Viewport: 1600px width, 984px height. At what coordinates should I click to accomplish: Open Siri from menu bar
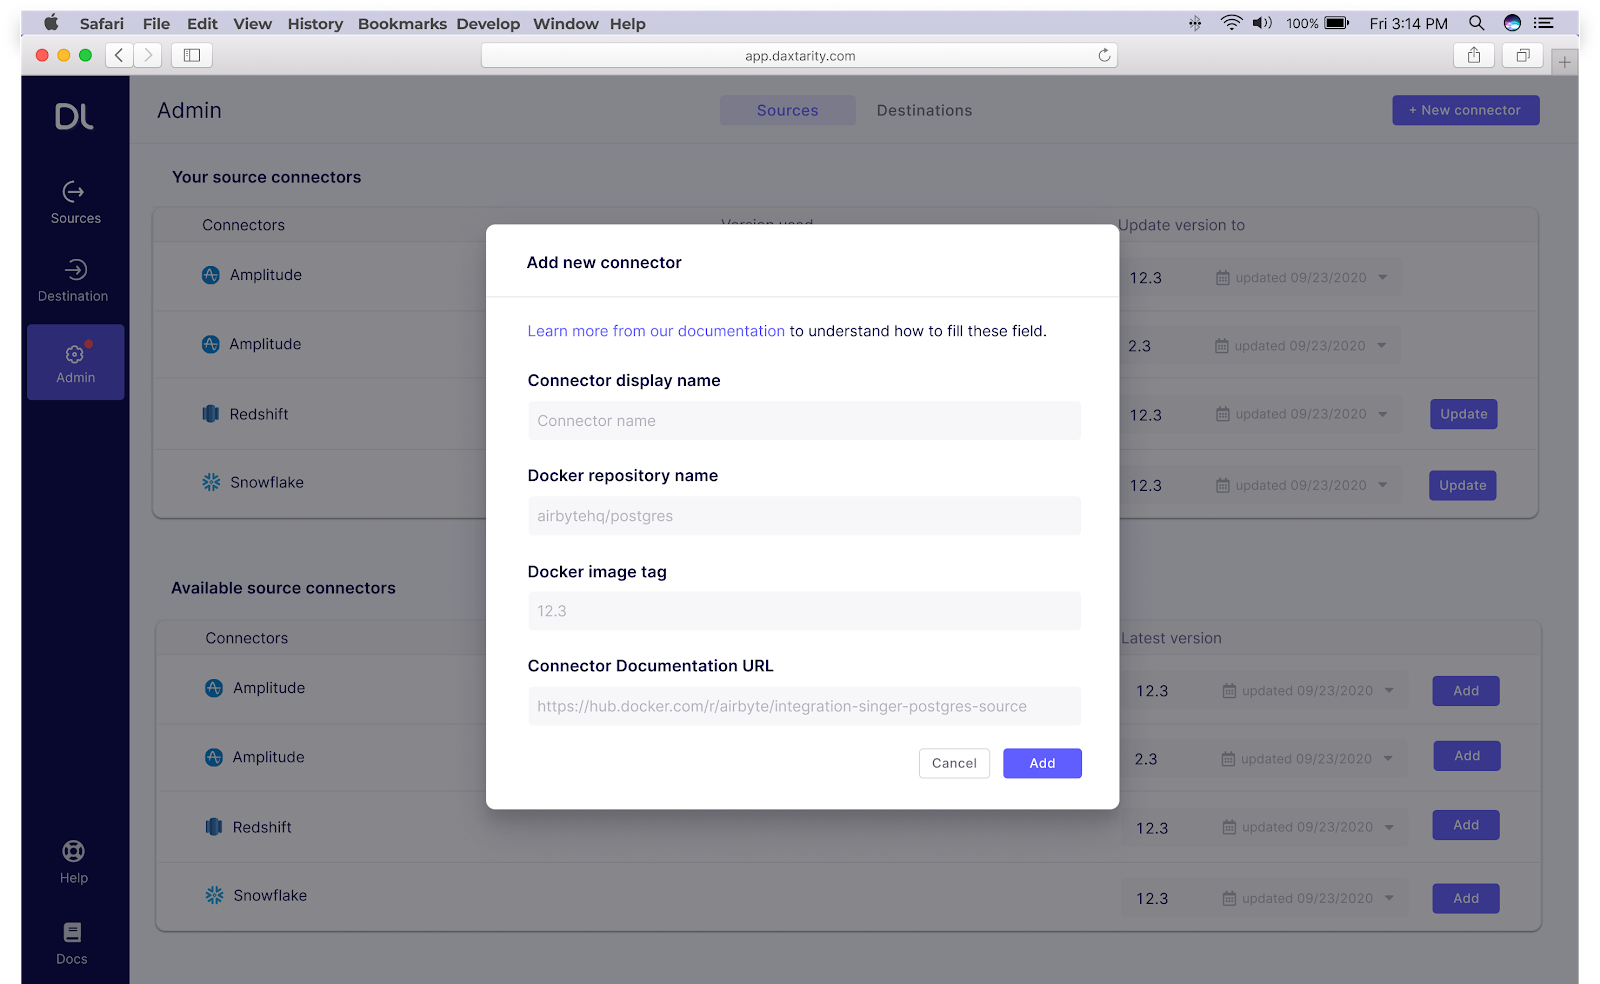pos(1512,23)
